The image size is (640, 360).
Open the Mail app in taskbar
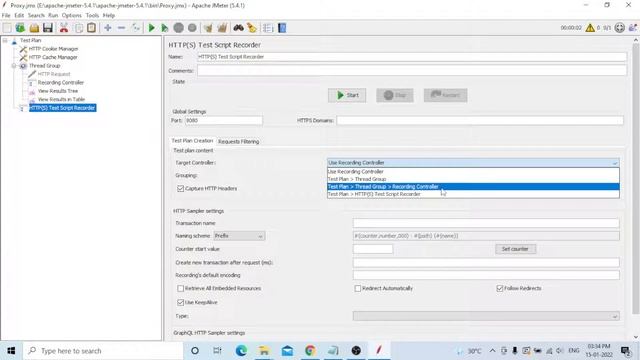[x=287, y=351]
